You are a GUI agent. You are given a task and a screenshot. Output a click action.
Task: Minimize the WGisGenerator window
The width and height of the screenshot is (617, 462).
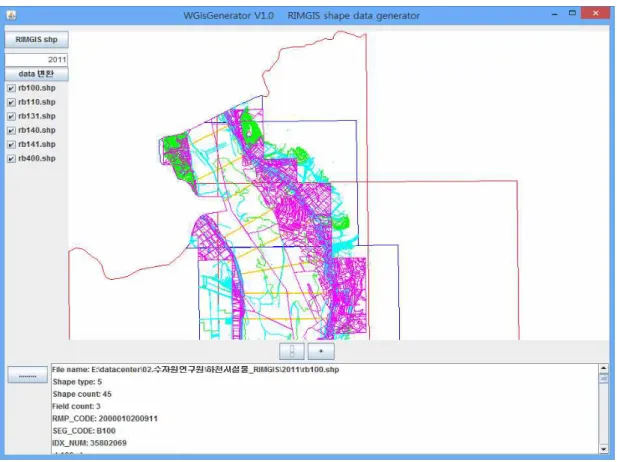pyautogui.click(x=555, y=15)
